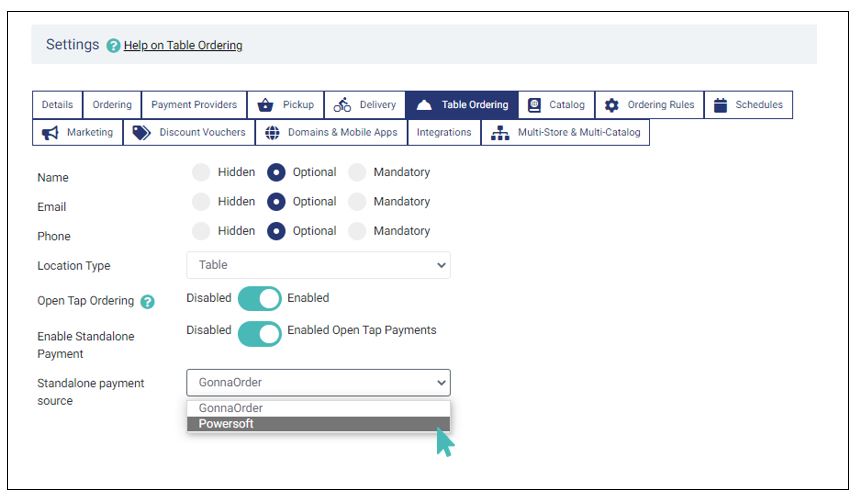Click the "Enable Standalone Payment" label
The width and height of the screenshot is (858, 502).
coord(86,345)
